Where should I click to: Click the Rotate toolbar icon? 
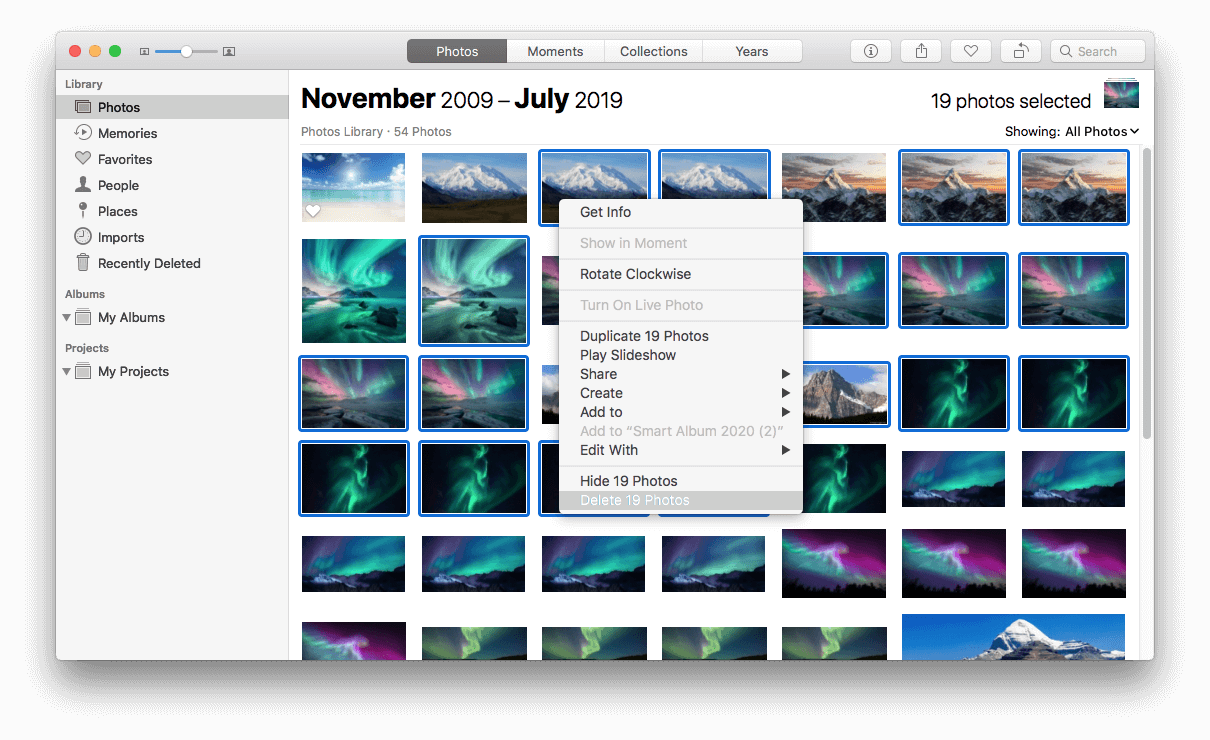[x=1020, y=51]
